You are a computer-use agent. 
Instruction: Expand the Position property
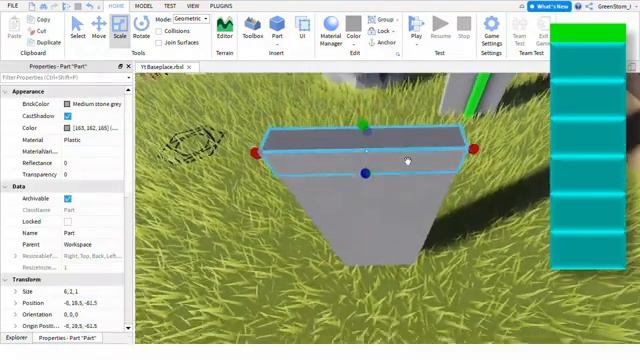pos(15,303)
